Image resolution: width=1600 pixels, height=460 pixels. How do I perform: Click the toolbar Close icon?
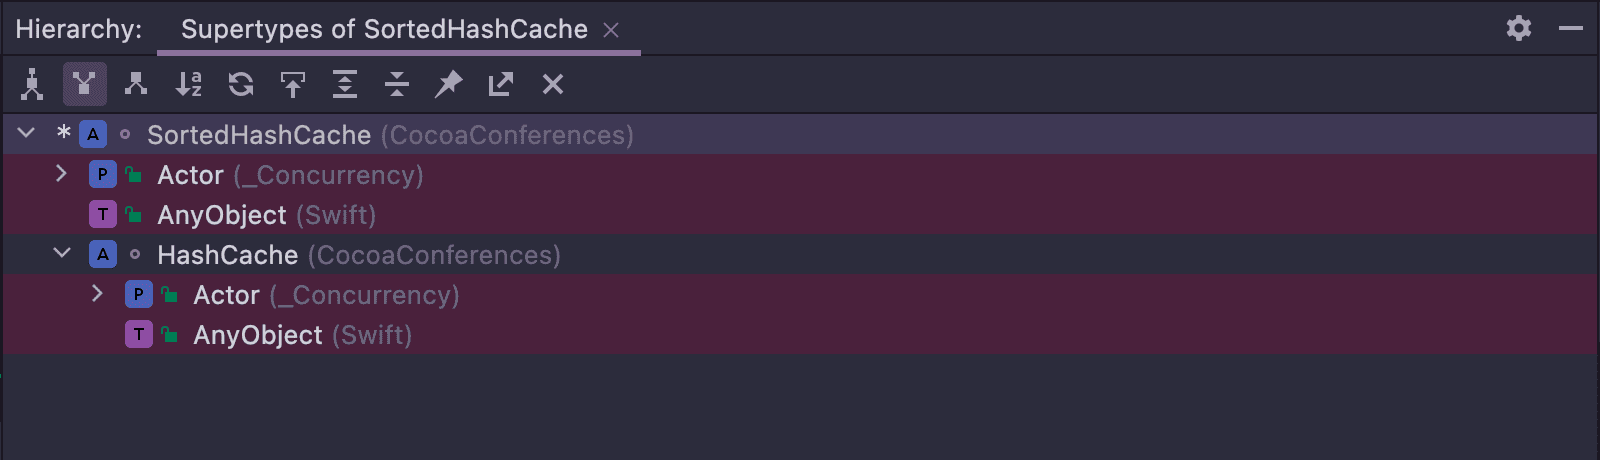pos(552,84)
